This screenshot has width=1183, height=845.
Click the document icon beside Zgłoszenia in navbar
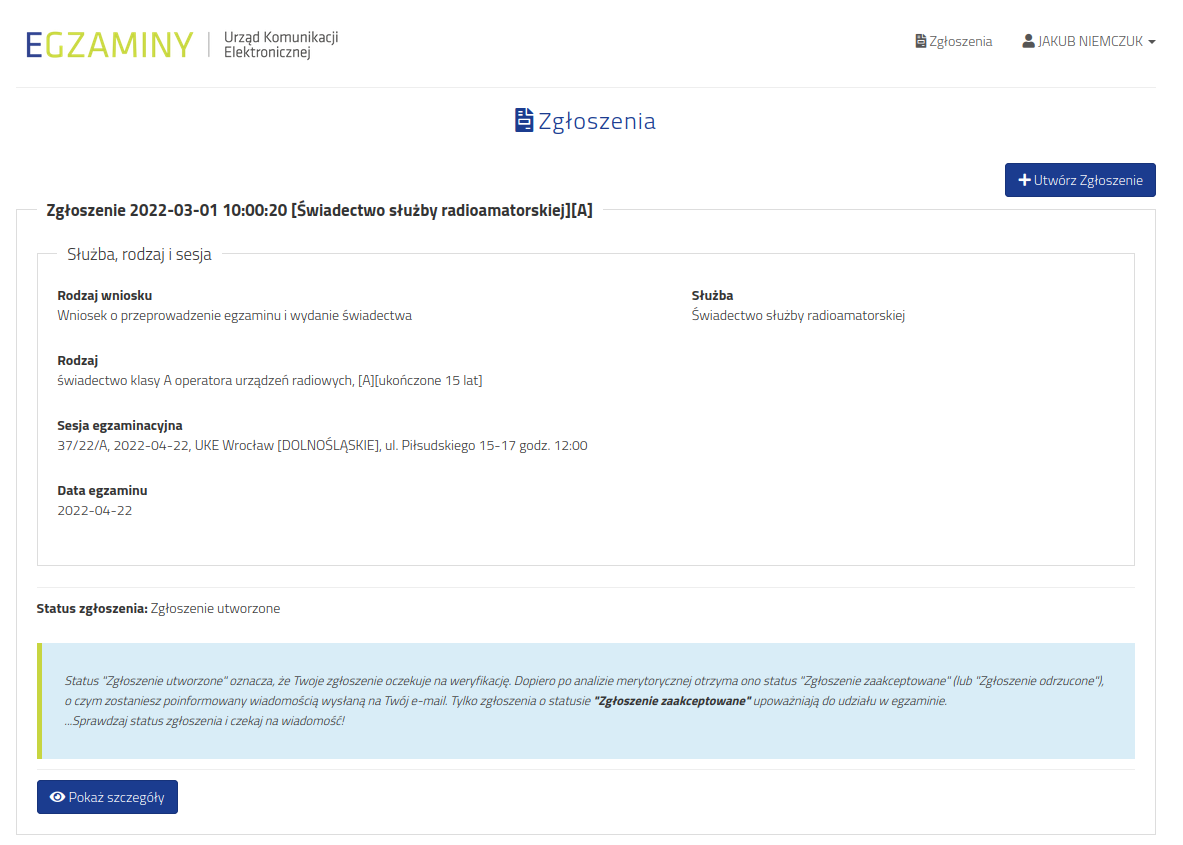tap(920, 42)
